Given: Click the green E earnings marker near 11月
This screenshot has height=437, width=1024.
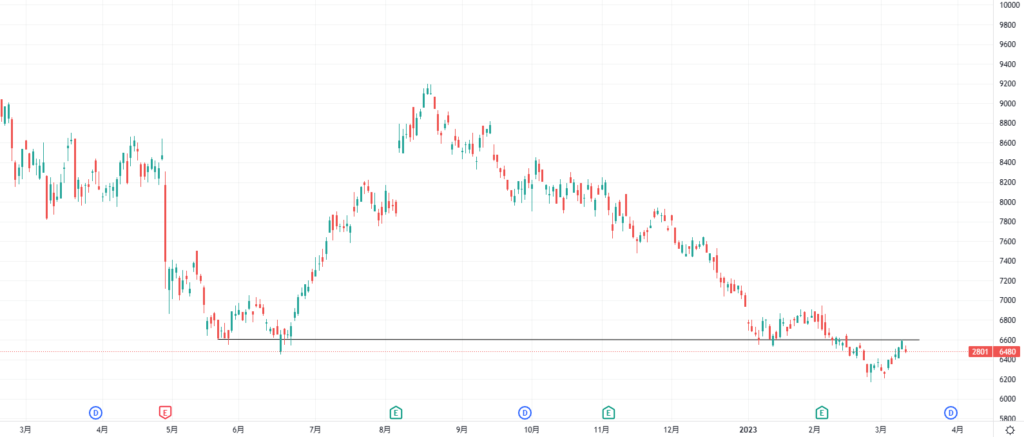Looking at the screenshot, I should click(x=608, y=412).
